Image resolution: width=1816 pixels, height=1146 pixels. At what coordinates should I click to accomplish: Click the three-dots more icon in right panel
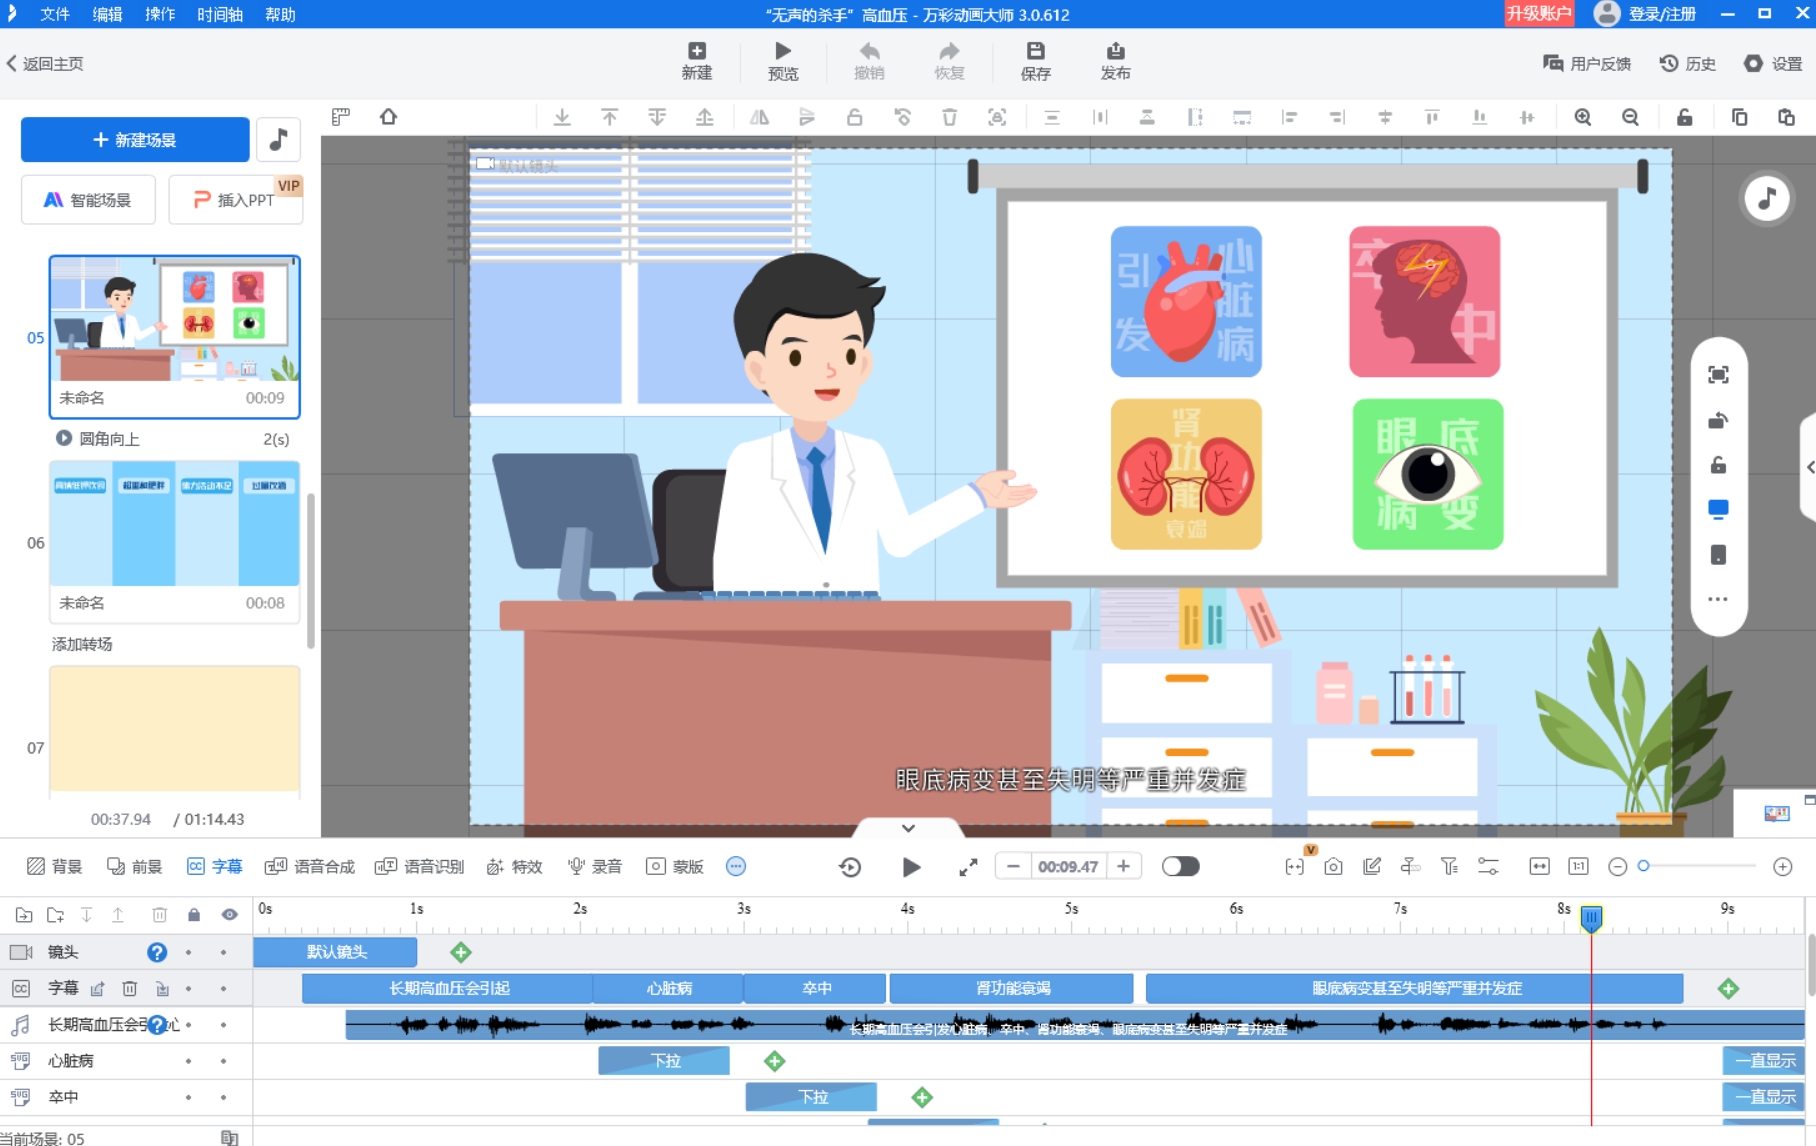(1718, 600)
